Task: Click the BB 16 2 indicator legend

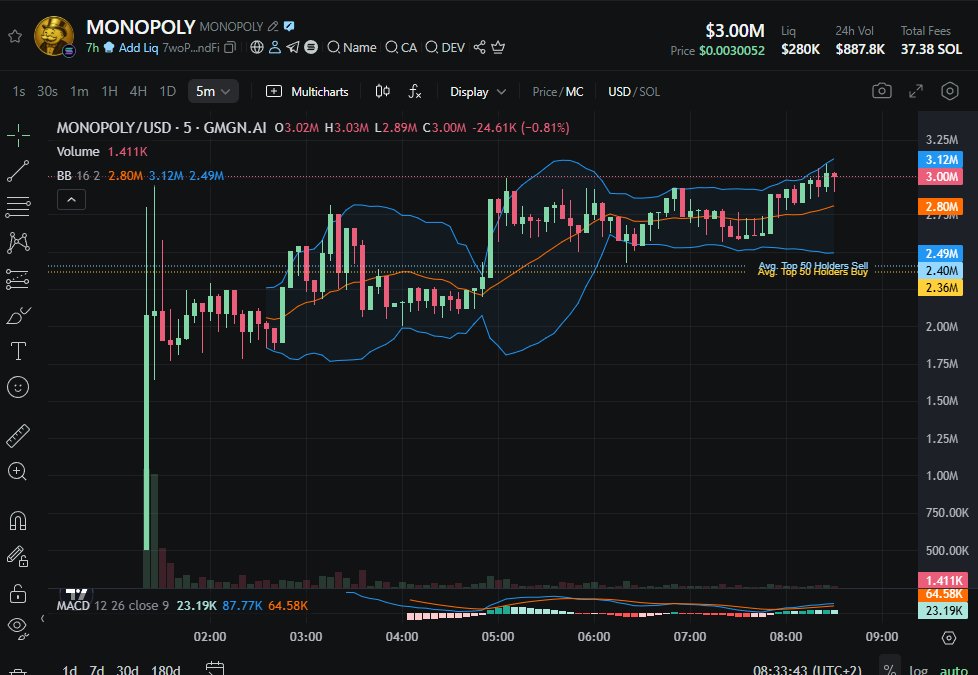Action: tap(78, 176)
